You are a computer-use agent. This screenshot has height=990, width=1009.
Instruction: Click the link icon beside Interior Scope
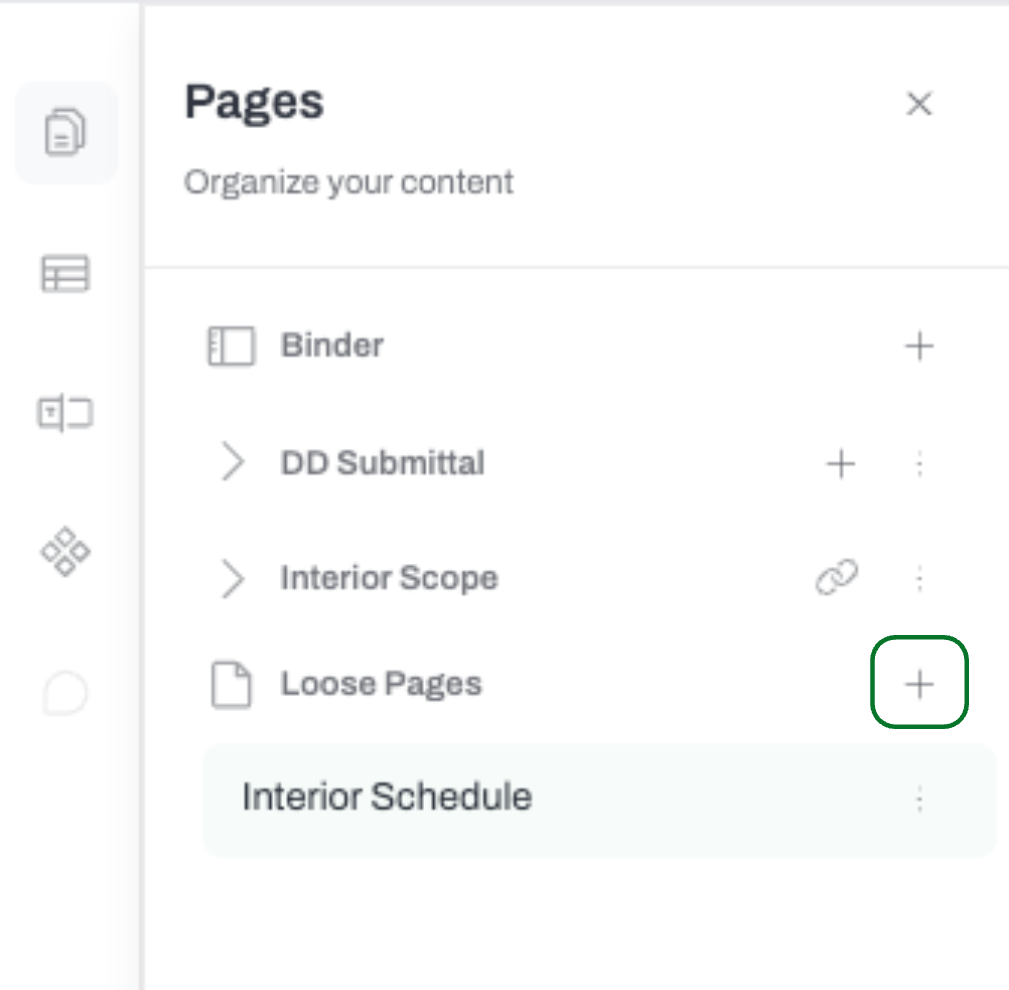click(837, 577)
